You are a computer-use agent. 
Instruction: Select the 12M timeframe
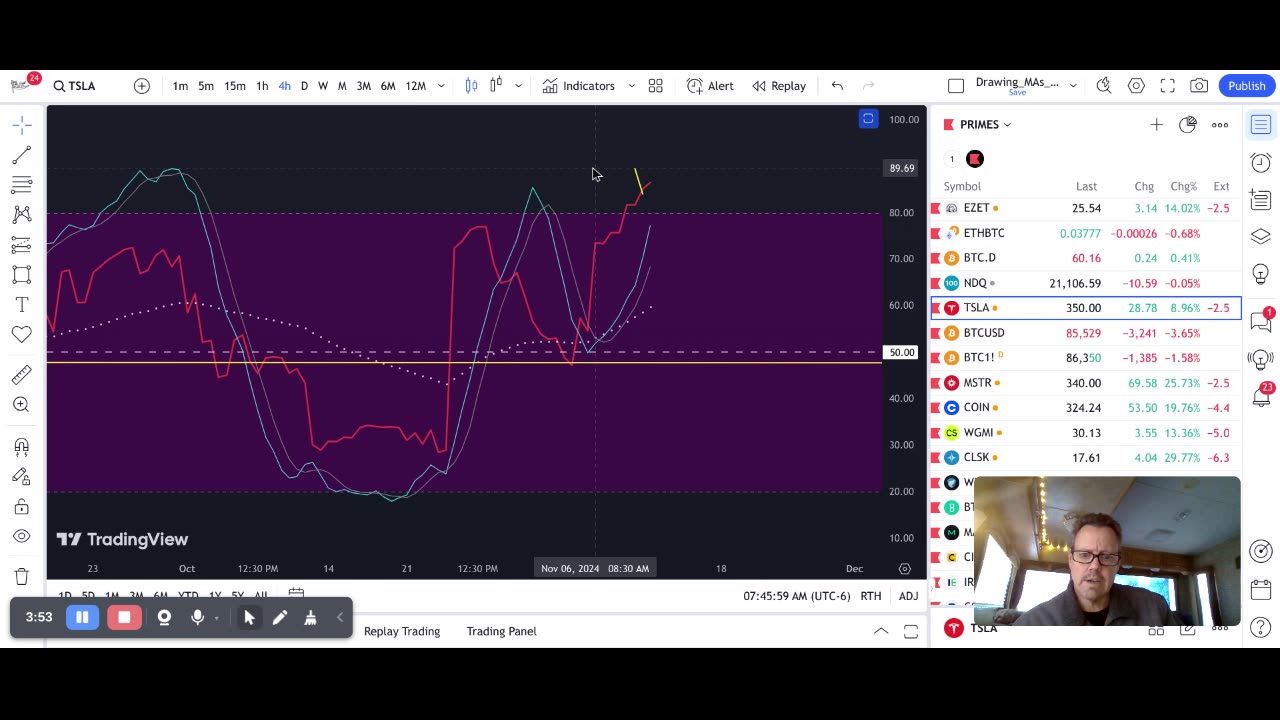click(415, 86)
